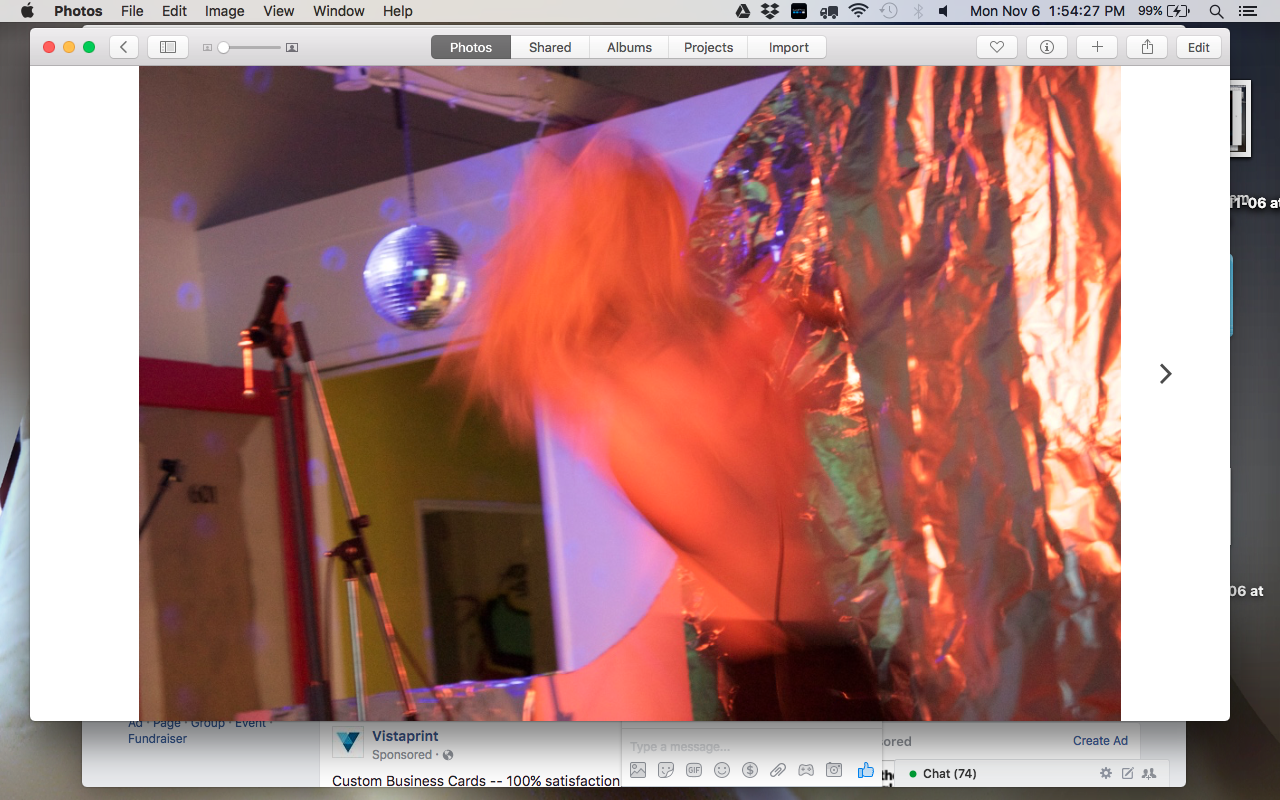
Task: Open the Edit menu in menu bar
Action: coord(175,11)
